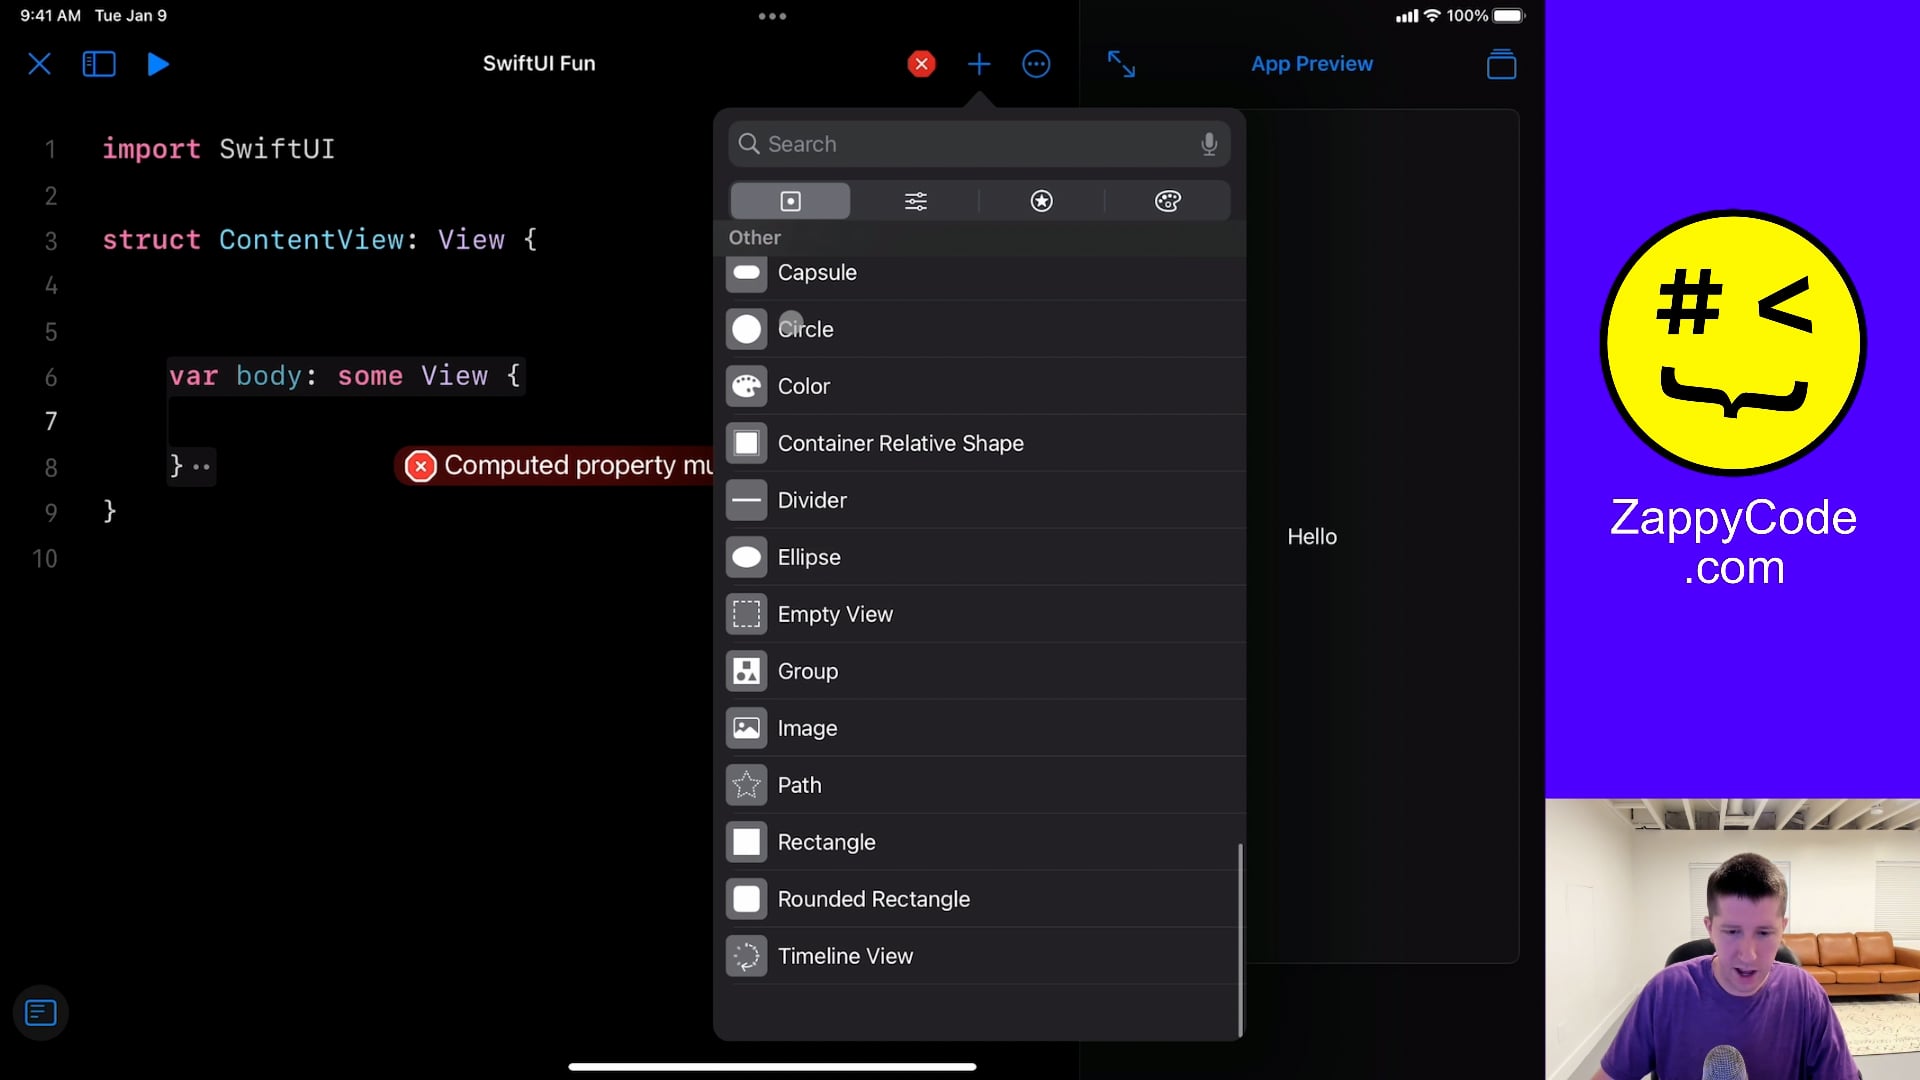Click the Container Relative Shape icon

coord(746,443)
